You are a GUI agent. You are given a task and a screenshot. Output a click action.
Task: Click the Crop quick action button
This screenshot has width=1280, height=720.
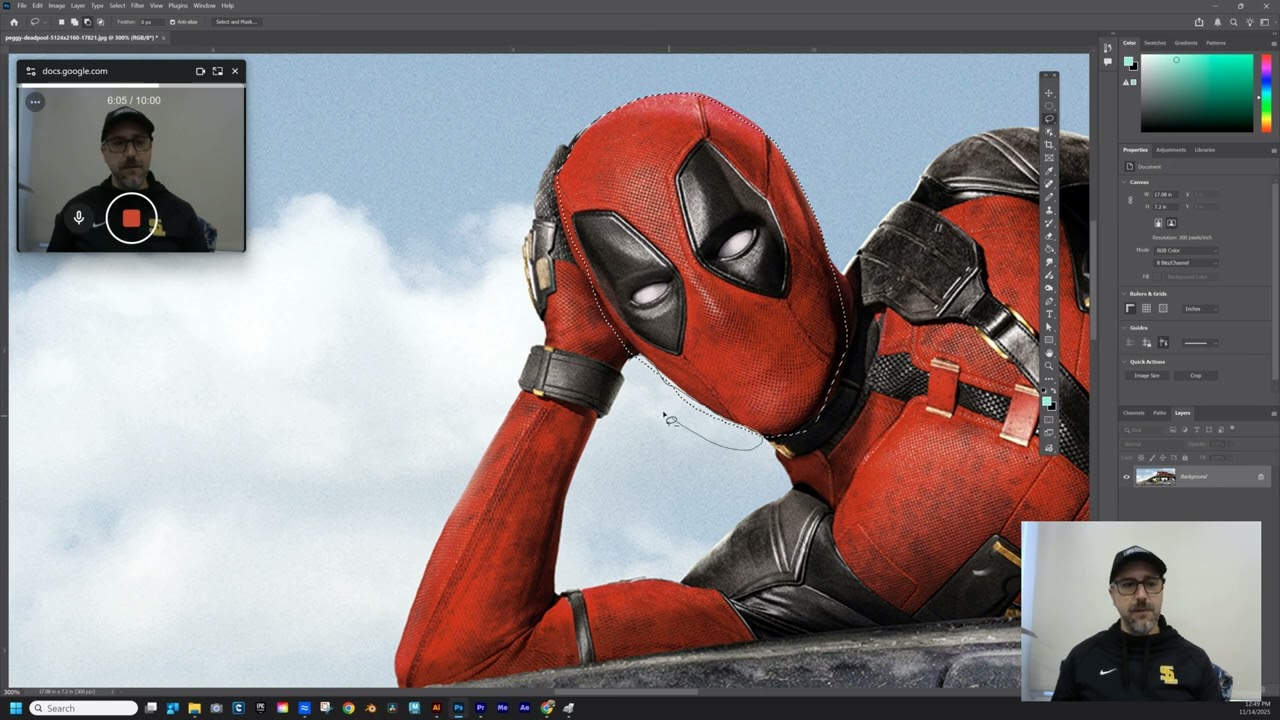(x=1195, y=376)
